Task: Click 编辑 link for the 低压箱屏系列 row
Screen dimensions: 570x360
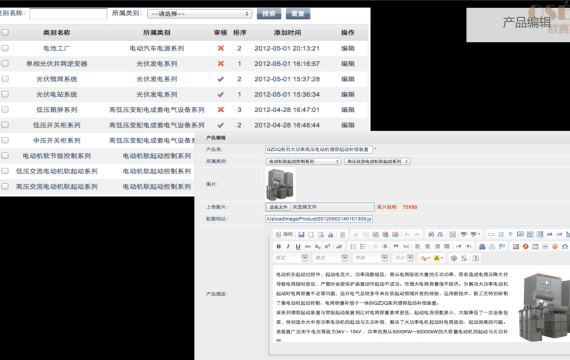Action: [x=348, y=109]
